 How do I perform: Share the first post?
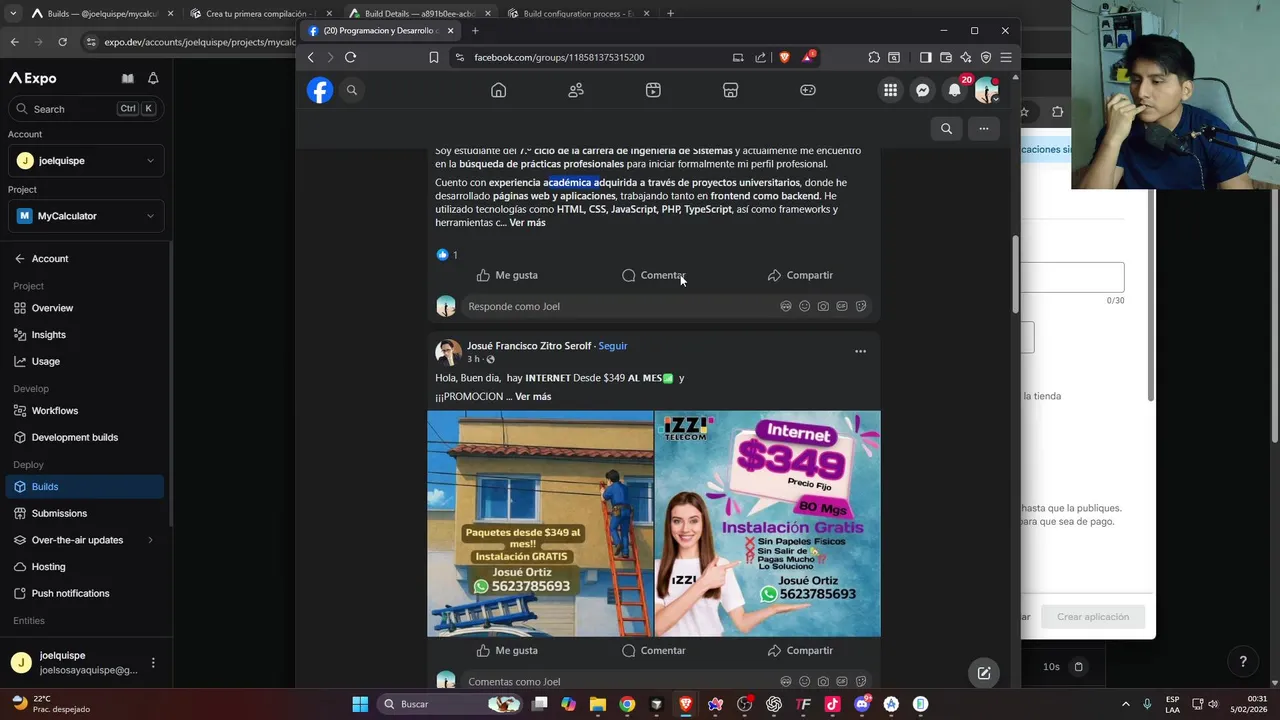[x=800, y=275]
